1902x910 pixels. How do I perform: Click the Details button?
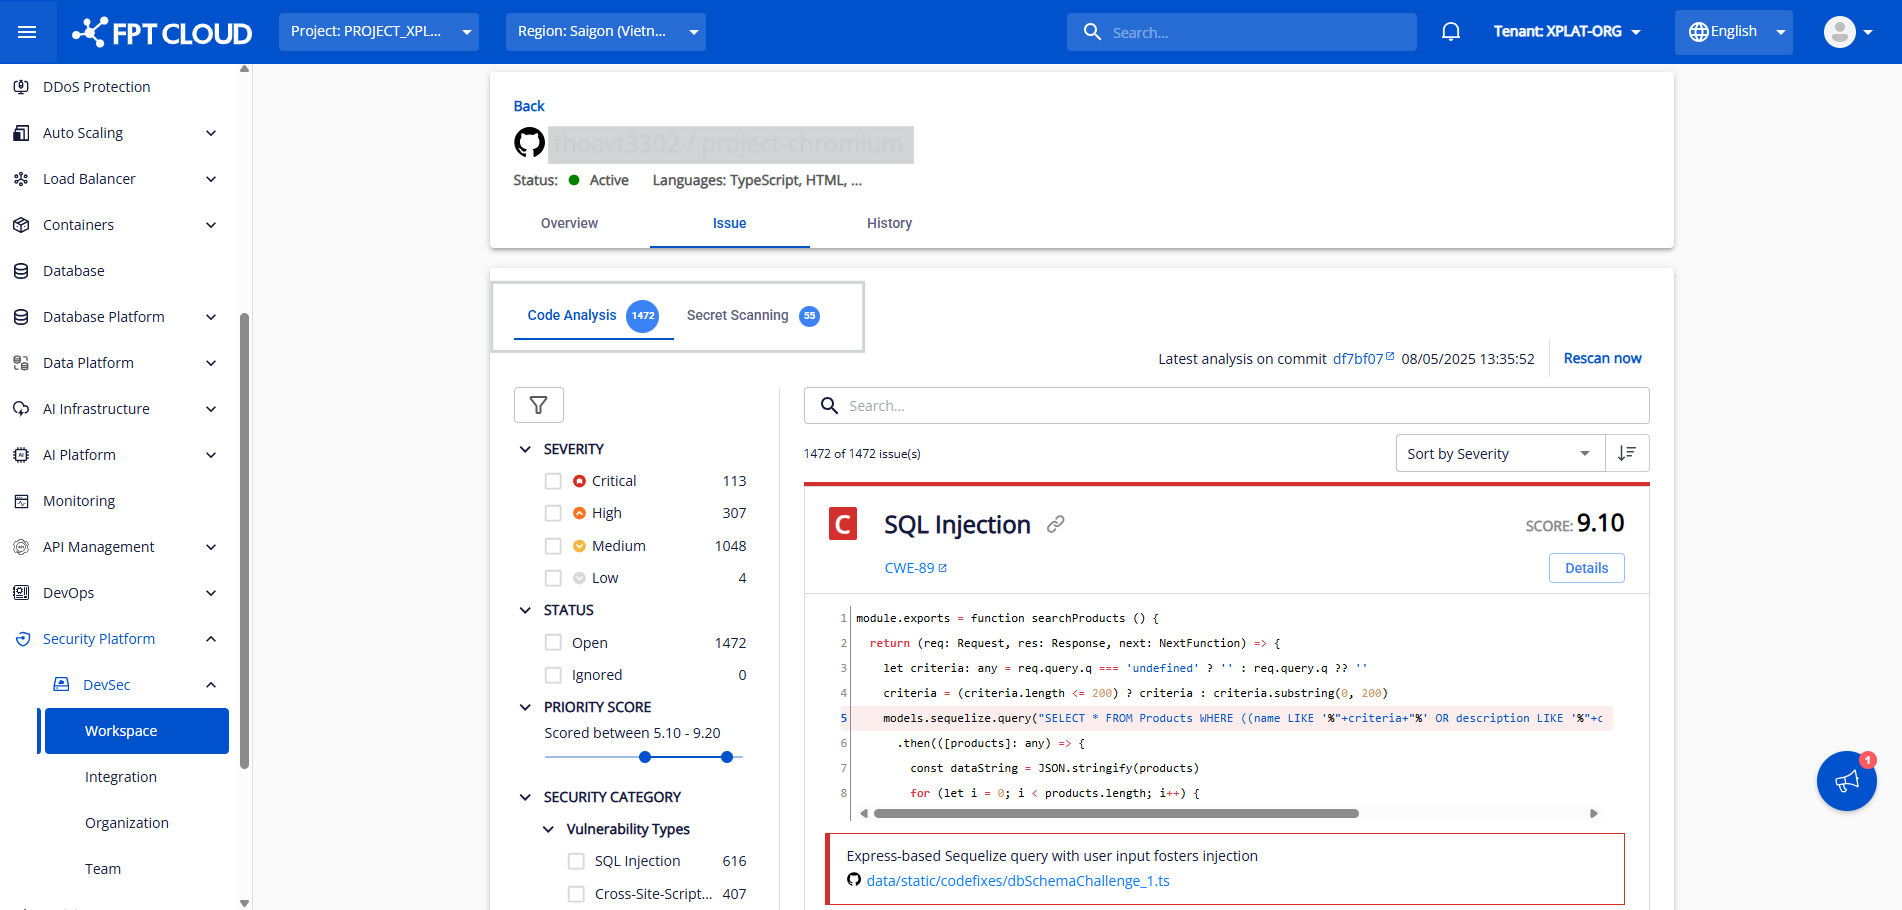1587,568
